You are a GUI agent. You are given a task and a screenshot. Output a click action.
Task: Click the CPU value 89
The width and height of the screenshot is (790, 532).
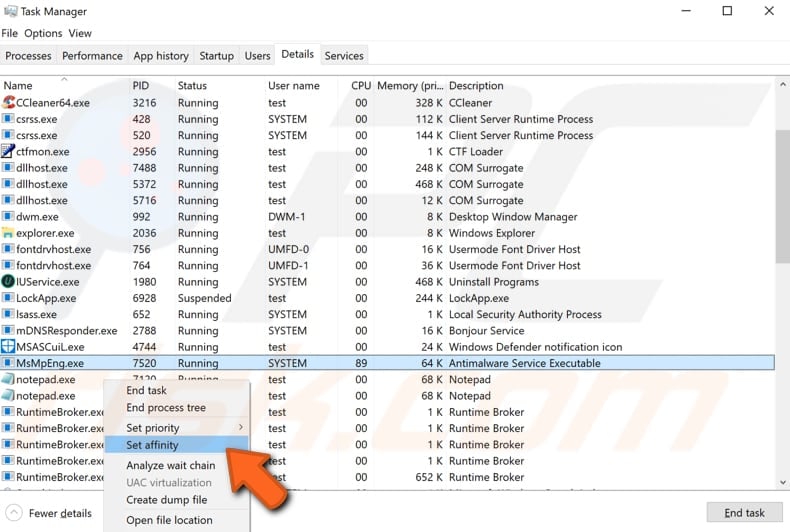point(361,363)
